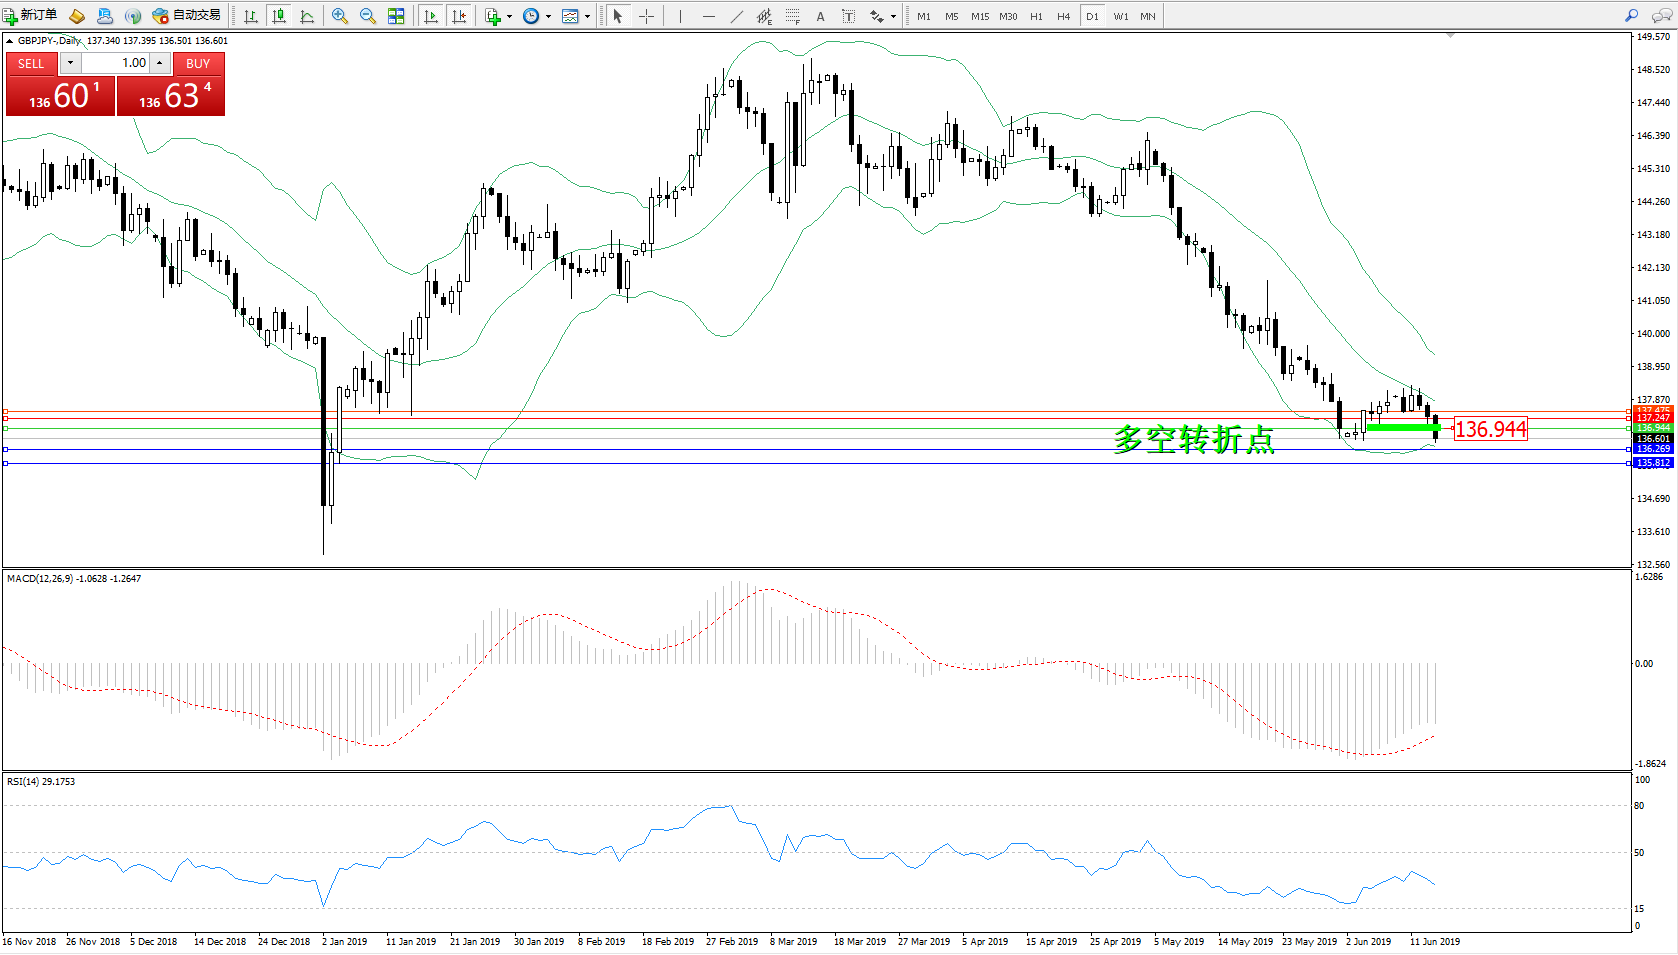Image resolution: width=1678 pixels, height=955 pixels.
Task: Select the crosshair tool
Action: click(646, 16)
